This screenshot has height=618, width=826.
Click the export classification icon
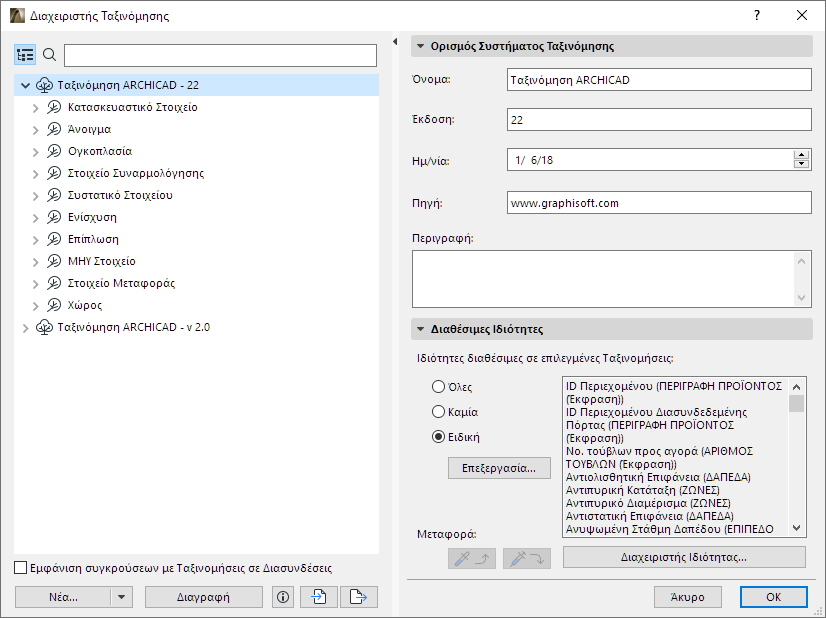pyautogui.click(x=359, y=597)
